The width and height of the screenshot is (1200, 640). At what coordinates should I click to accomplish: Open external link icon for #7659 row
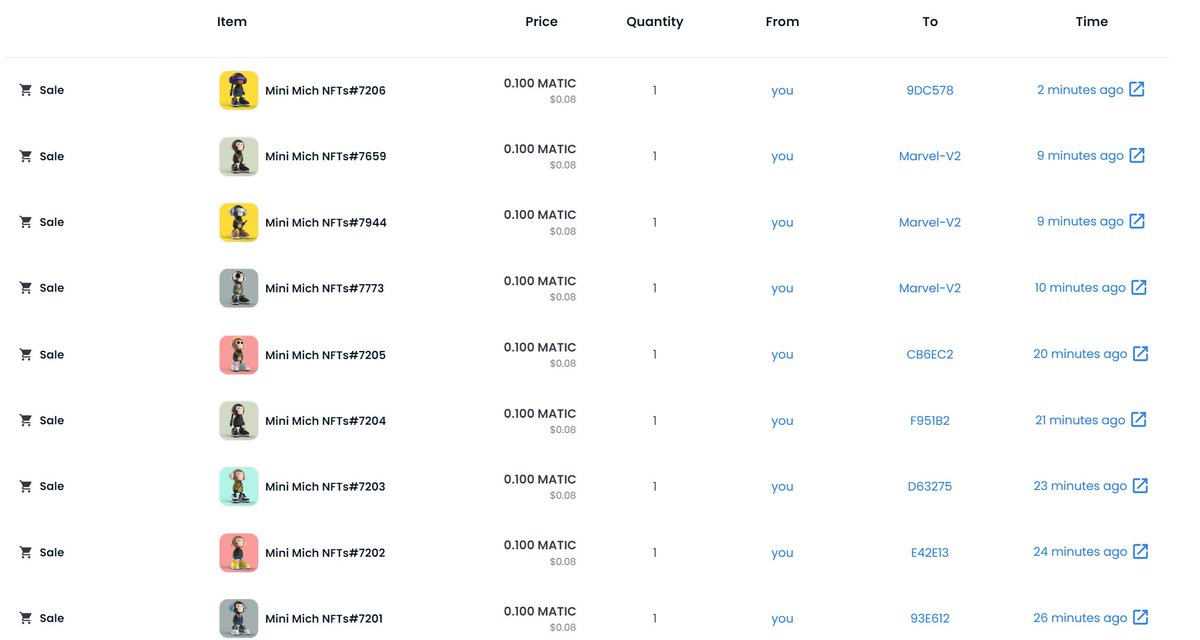coord(1137,155)
